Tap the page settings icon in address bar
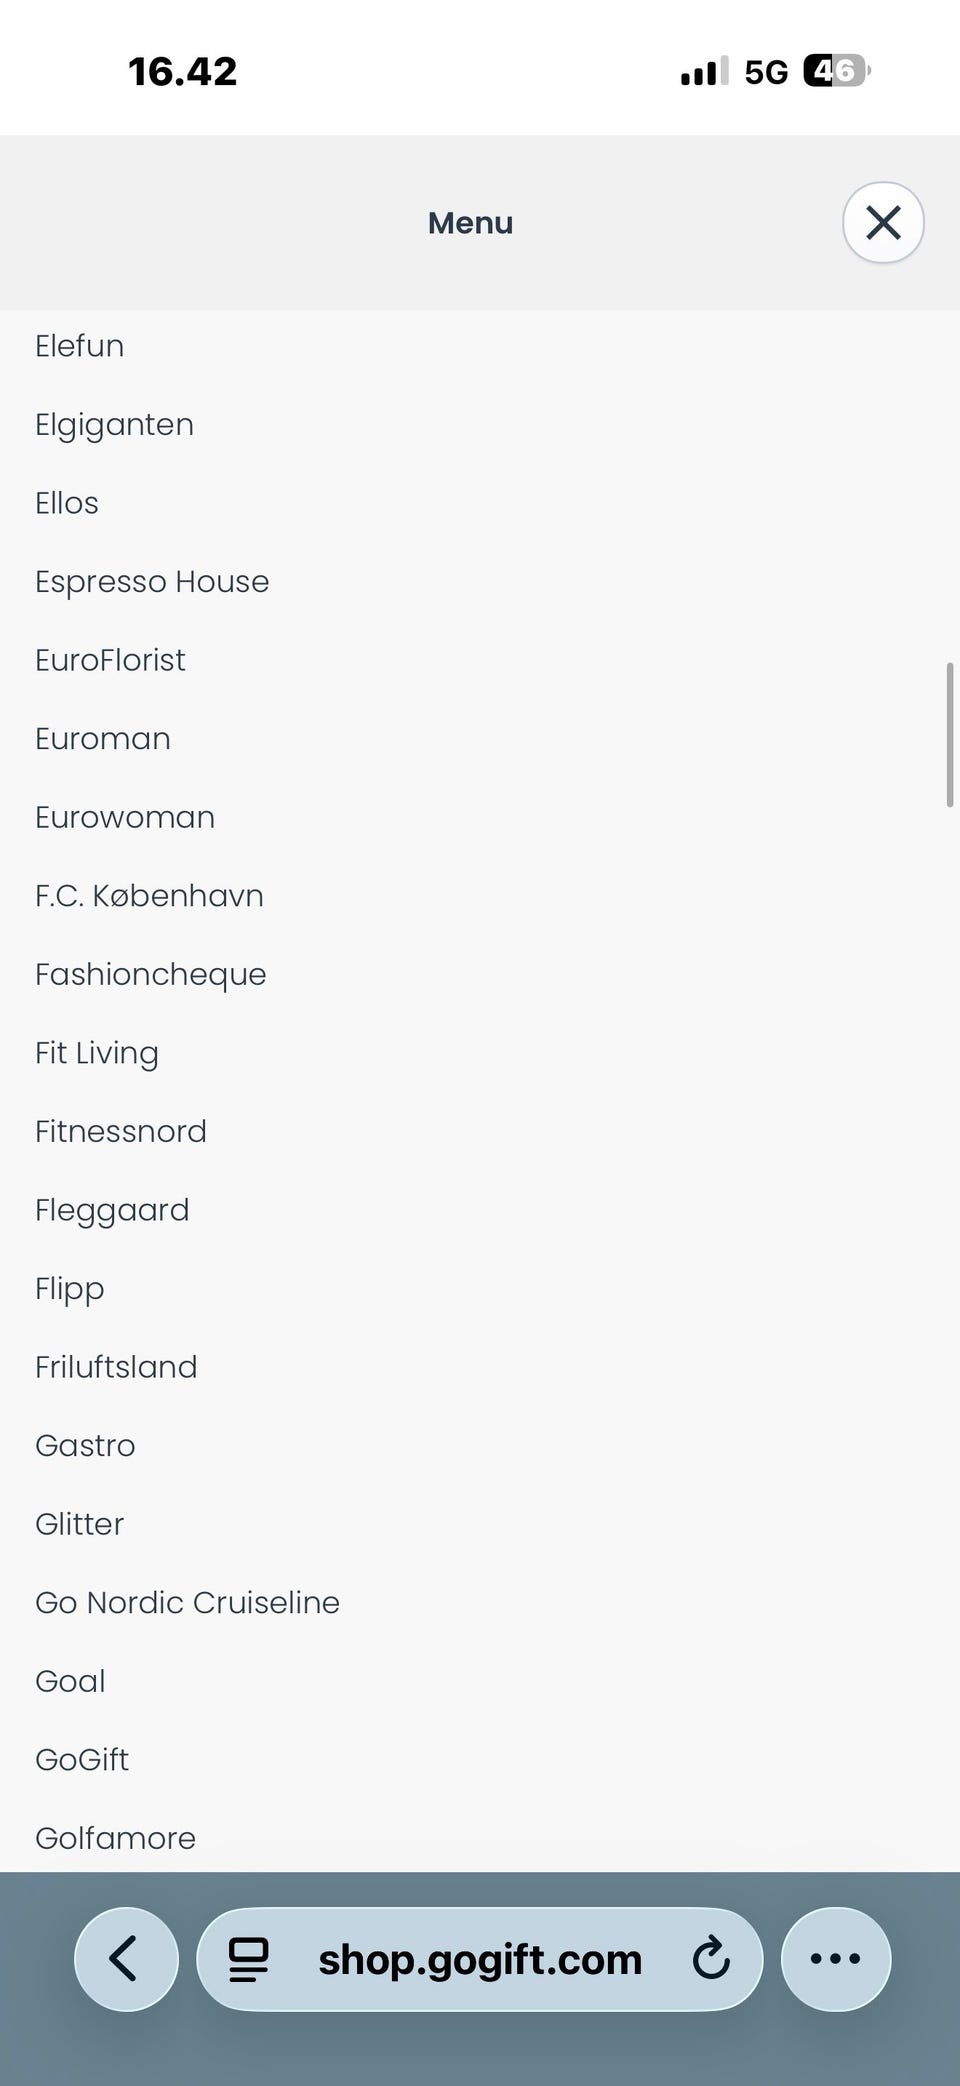 (x=249, y=1958)
